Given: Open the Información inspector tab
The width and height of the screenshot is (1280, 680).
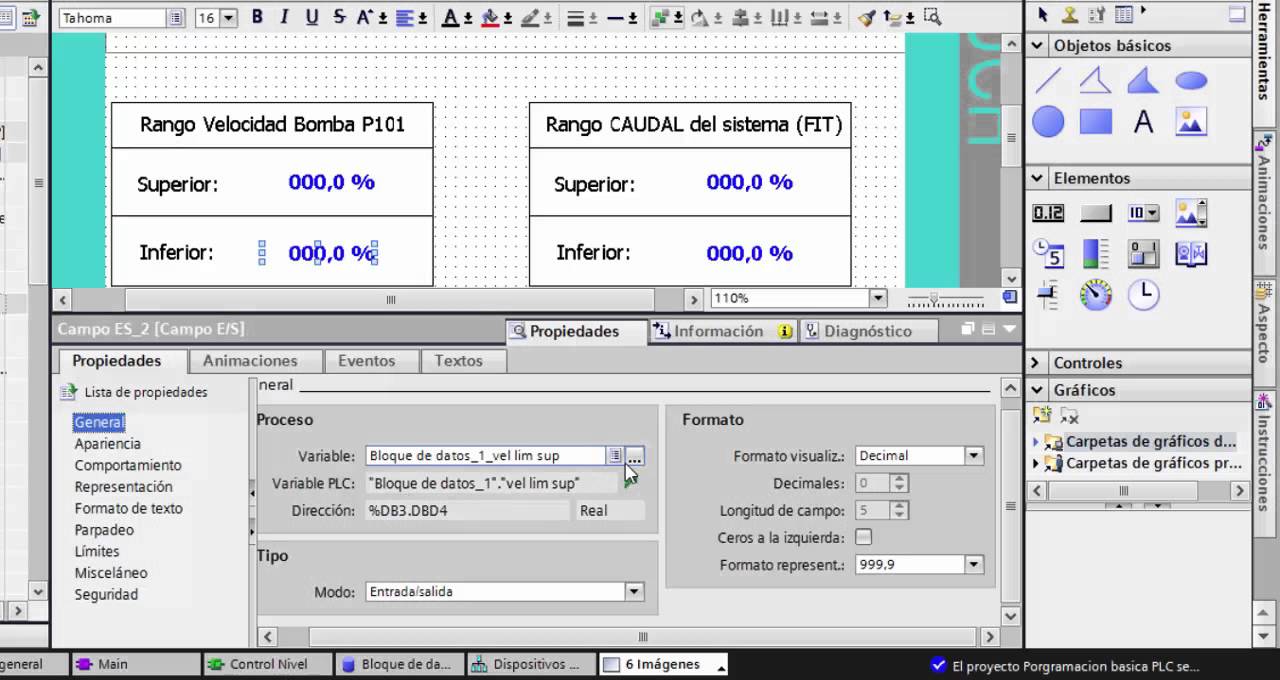Looking at the screenshot, I should pyautogui.click(x=723, y=331).
